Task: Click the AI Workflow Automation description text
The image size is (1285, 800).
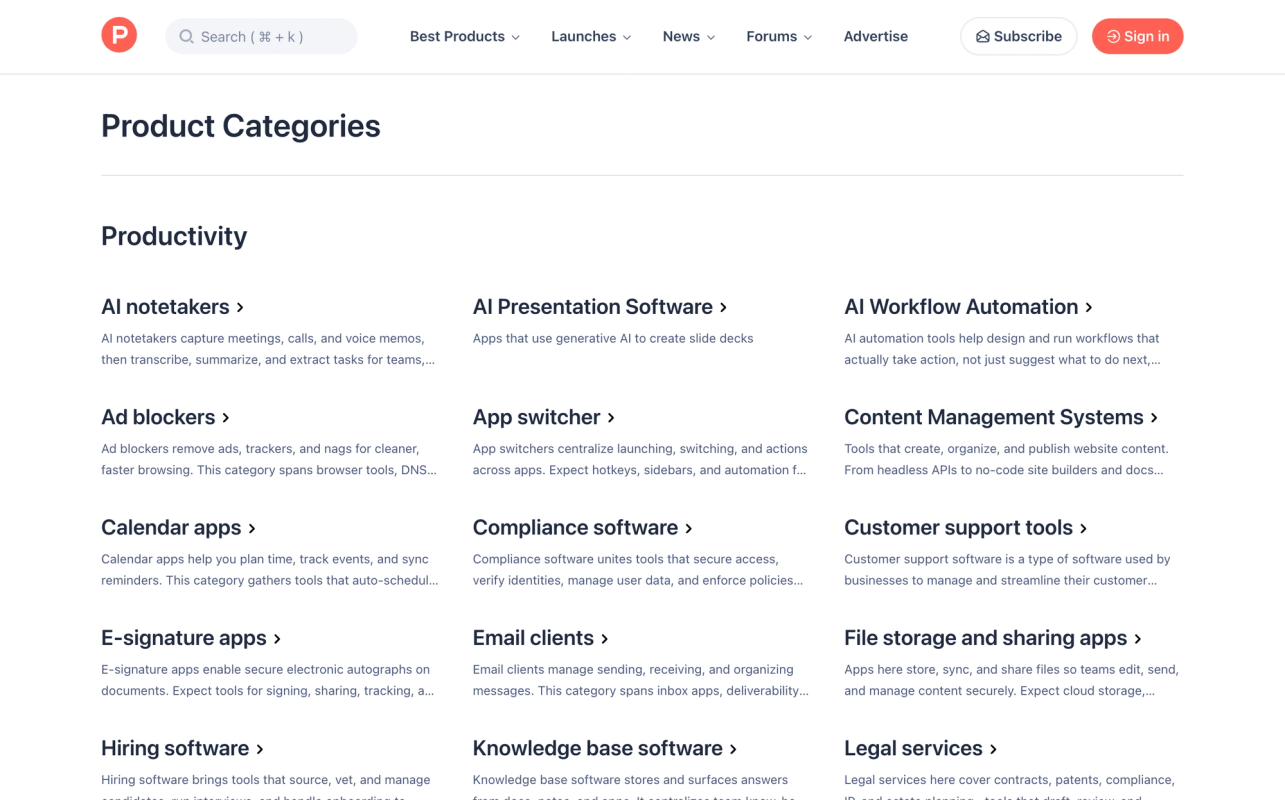Action: pos(1002,349)
